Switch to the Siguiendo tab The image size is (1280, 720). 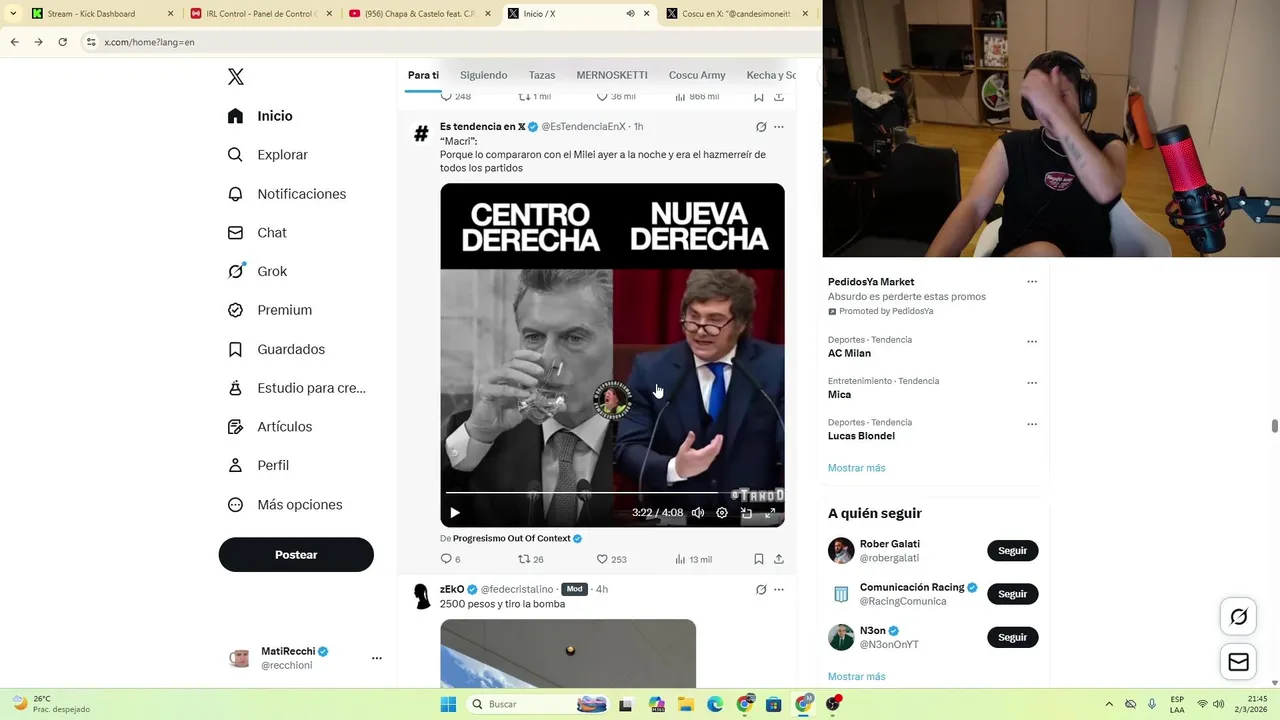click(x=483, y=75)
